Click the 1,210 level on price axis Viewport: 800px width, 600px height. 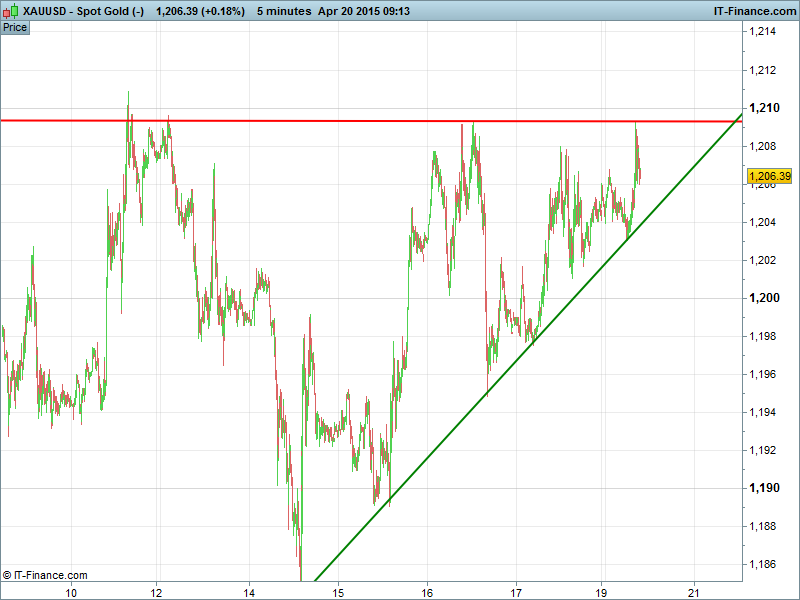tap(763, 108)
